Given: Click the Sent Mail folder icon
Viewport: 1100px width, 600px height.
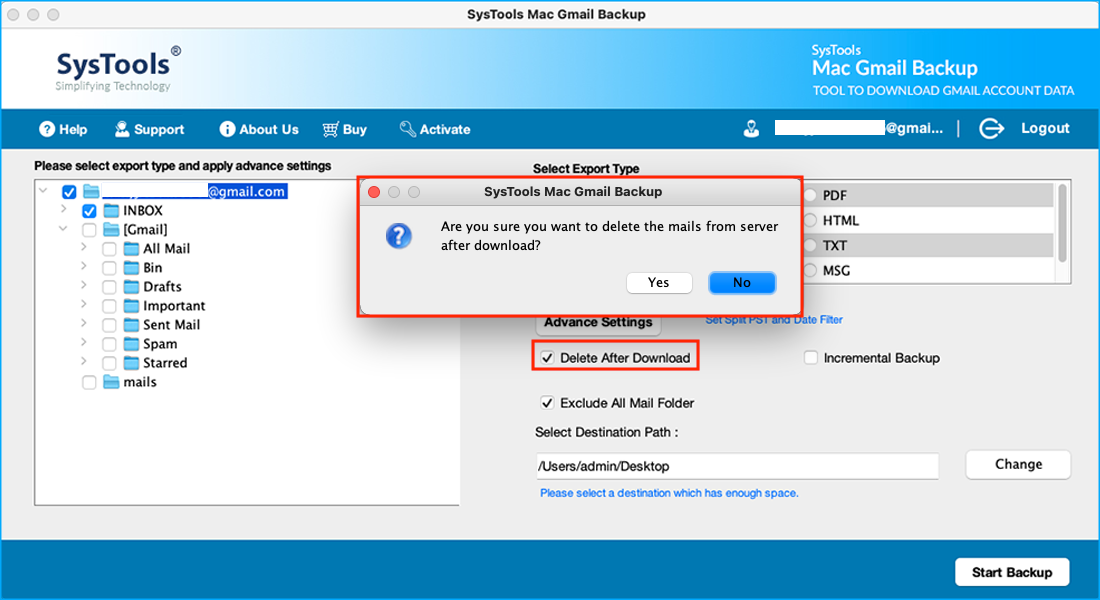Looking at the screenshot, I should [131, 325].
